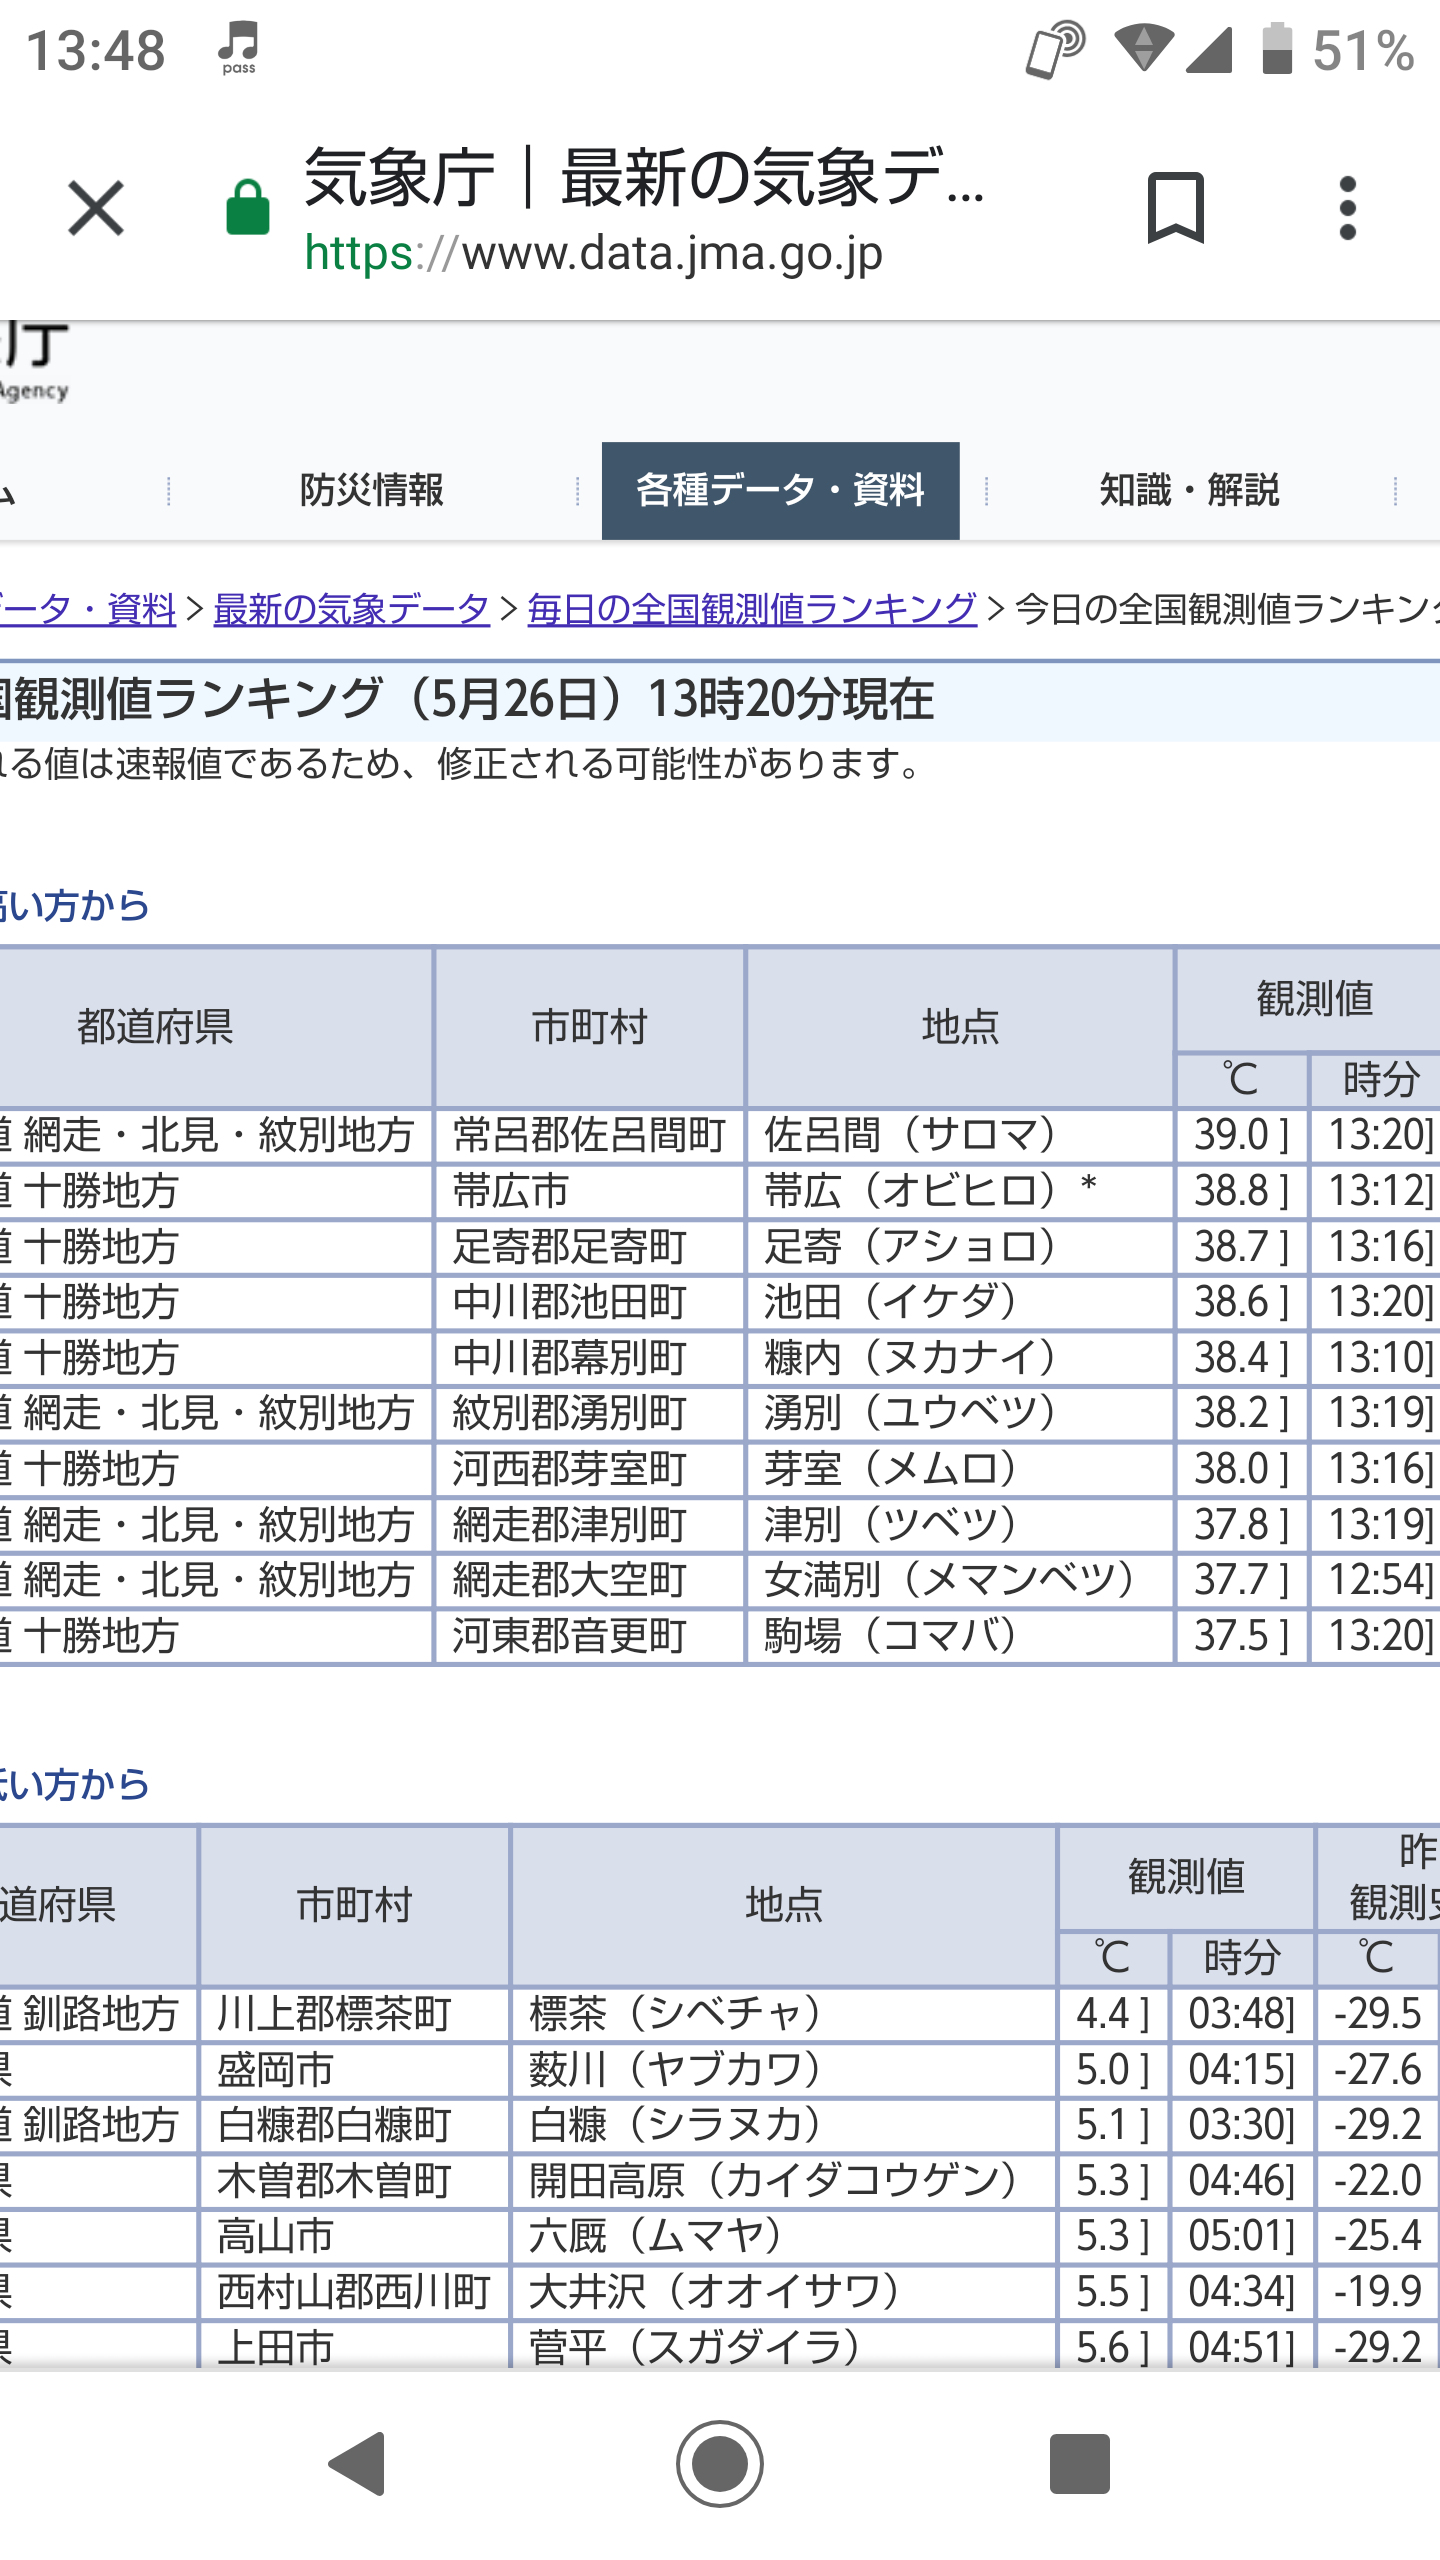Tap the battery status icon
The image size is (1440, 2560).
(1277, 48)
